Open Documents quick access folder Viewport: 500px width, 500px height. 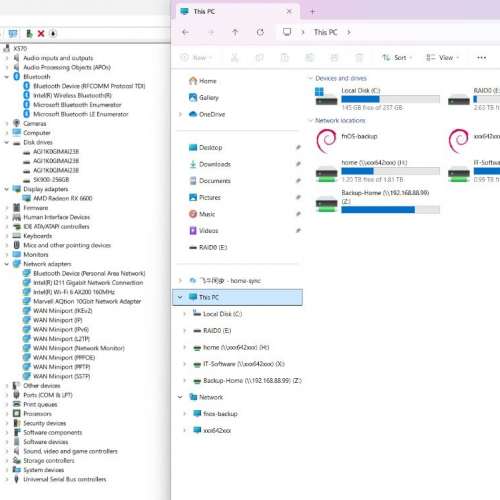(x=210, y=181)
